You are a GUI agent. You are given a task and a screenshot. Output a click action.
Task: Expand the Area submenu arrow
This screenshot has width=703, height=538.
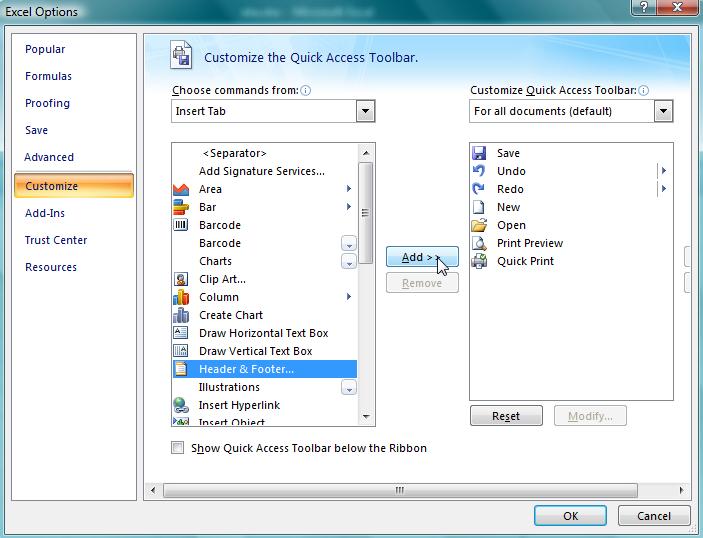349,189
